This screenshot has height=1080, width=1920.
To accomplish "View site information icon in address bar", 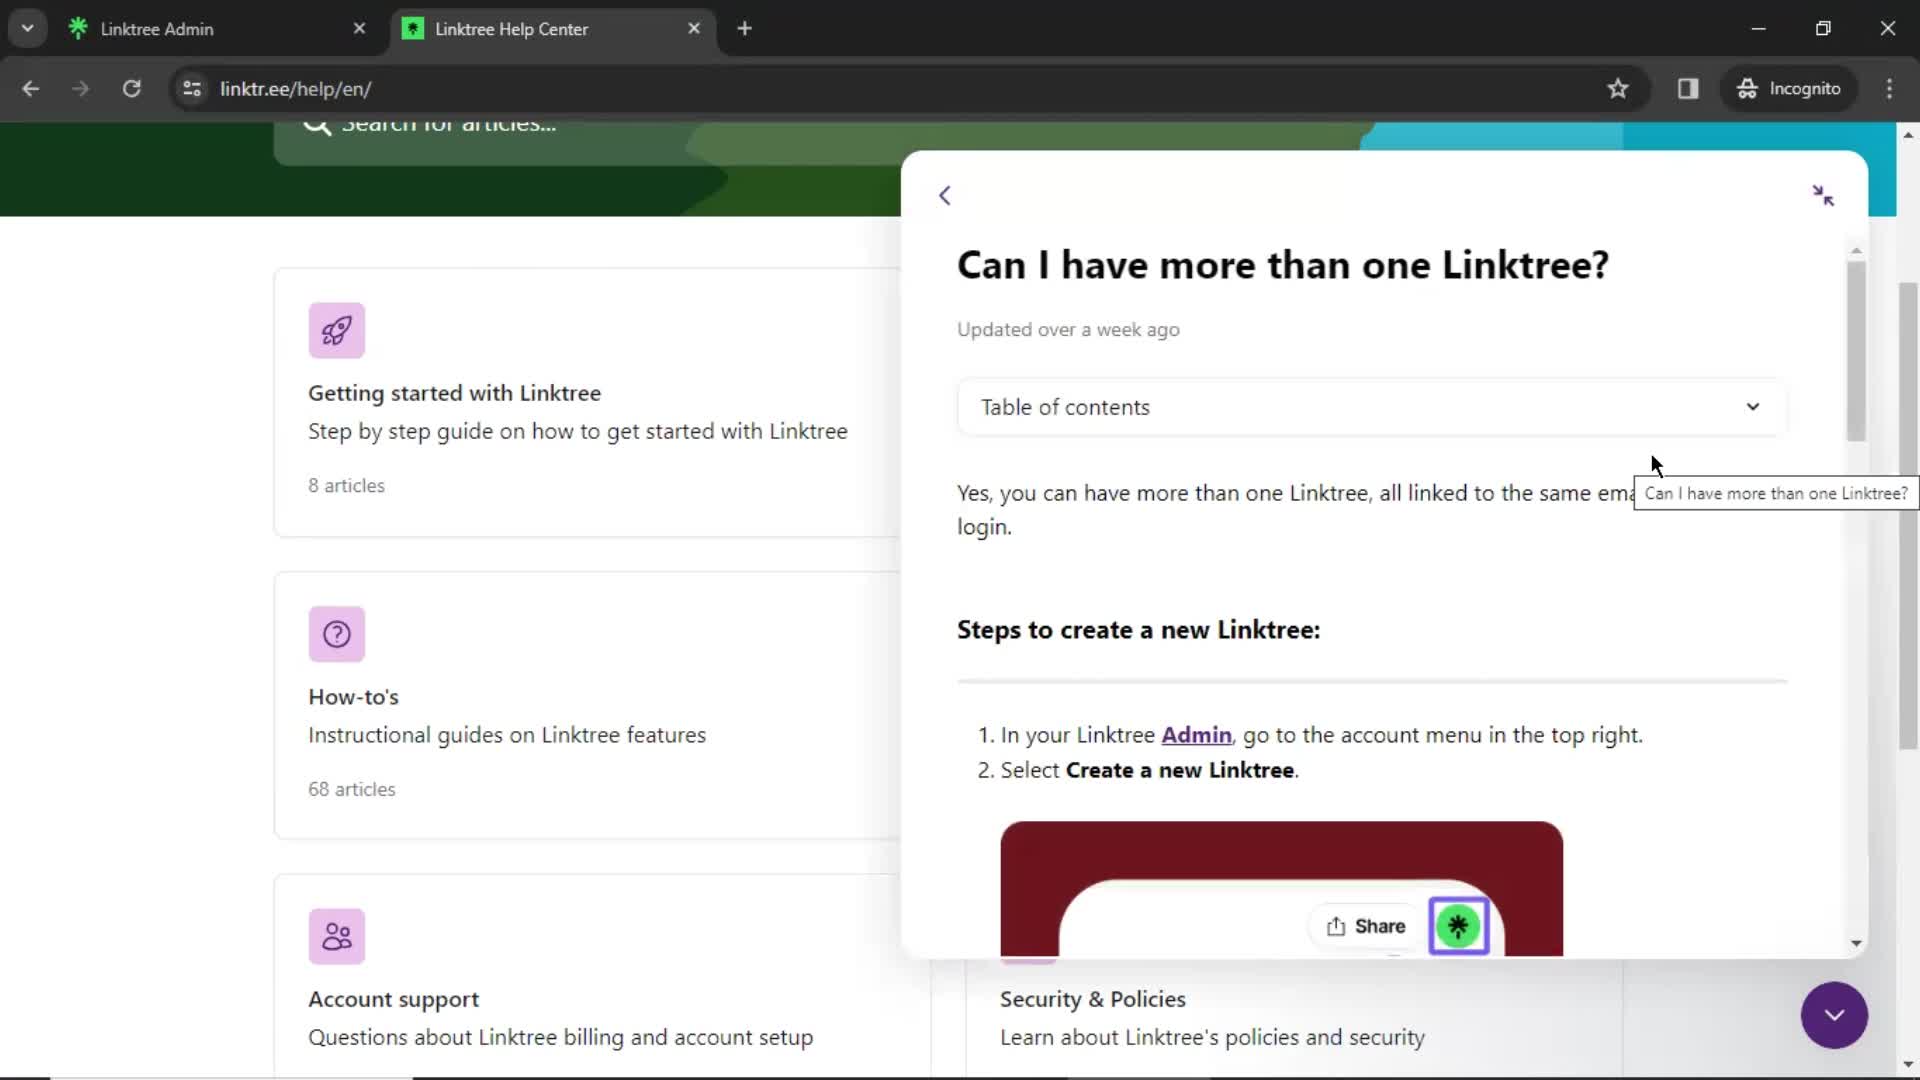I will 192,89.
